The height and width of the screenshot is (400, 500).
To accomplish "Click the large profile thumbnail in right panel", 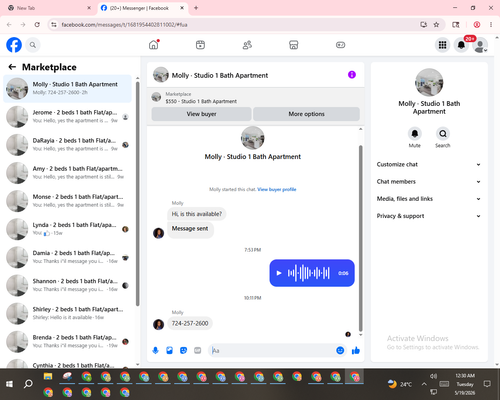I will (x=429, y=83).
